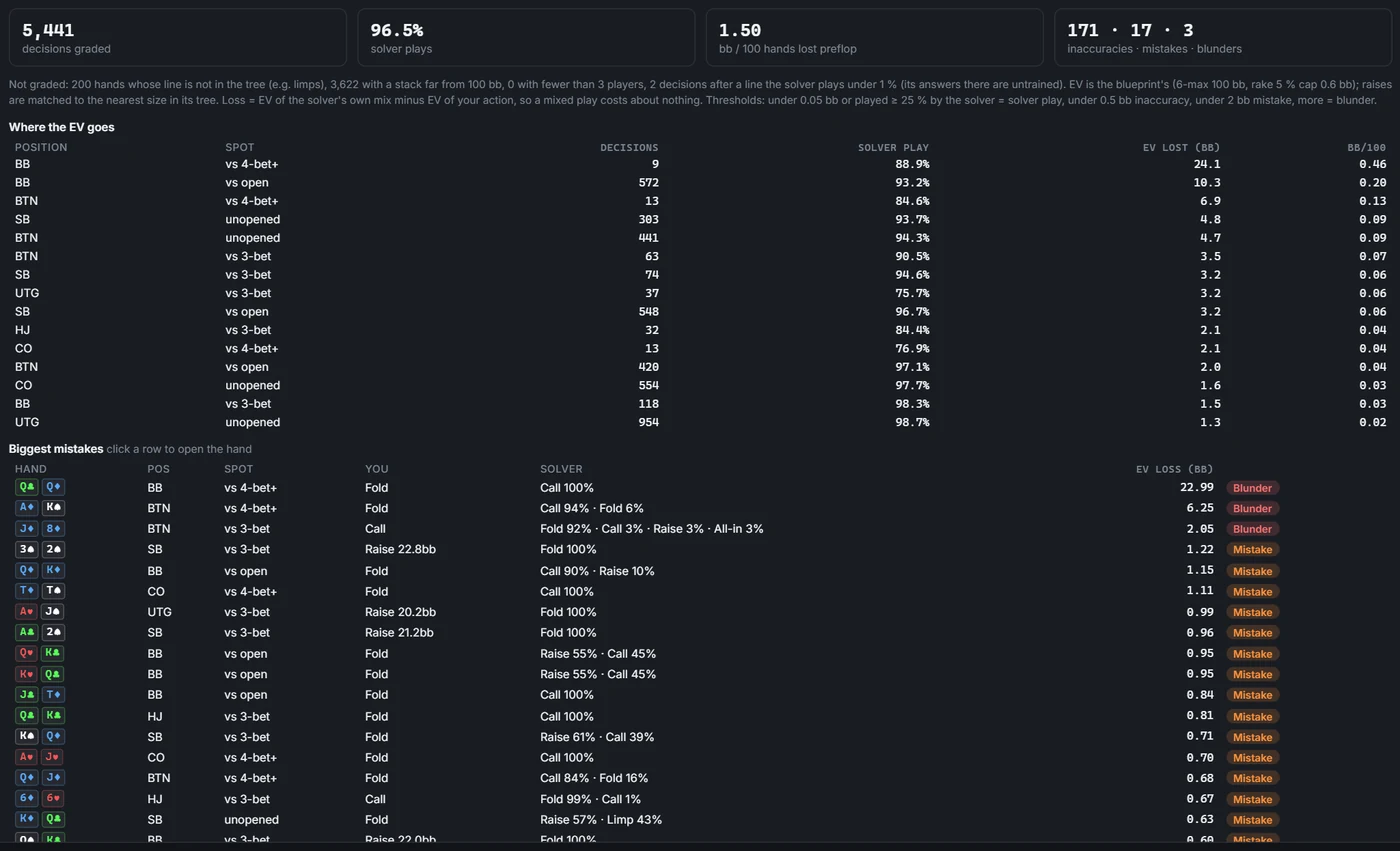The width and height of the screenshot is (1400, 851).
Task: Open the hand with 'Raise 22.8bb' action
Action: coord(700,549)
